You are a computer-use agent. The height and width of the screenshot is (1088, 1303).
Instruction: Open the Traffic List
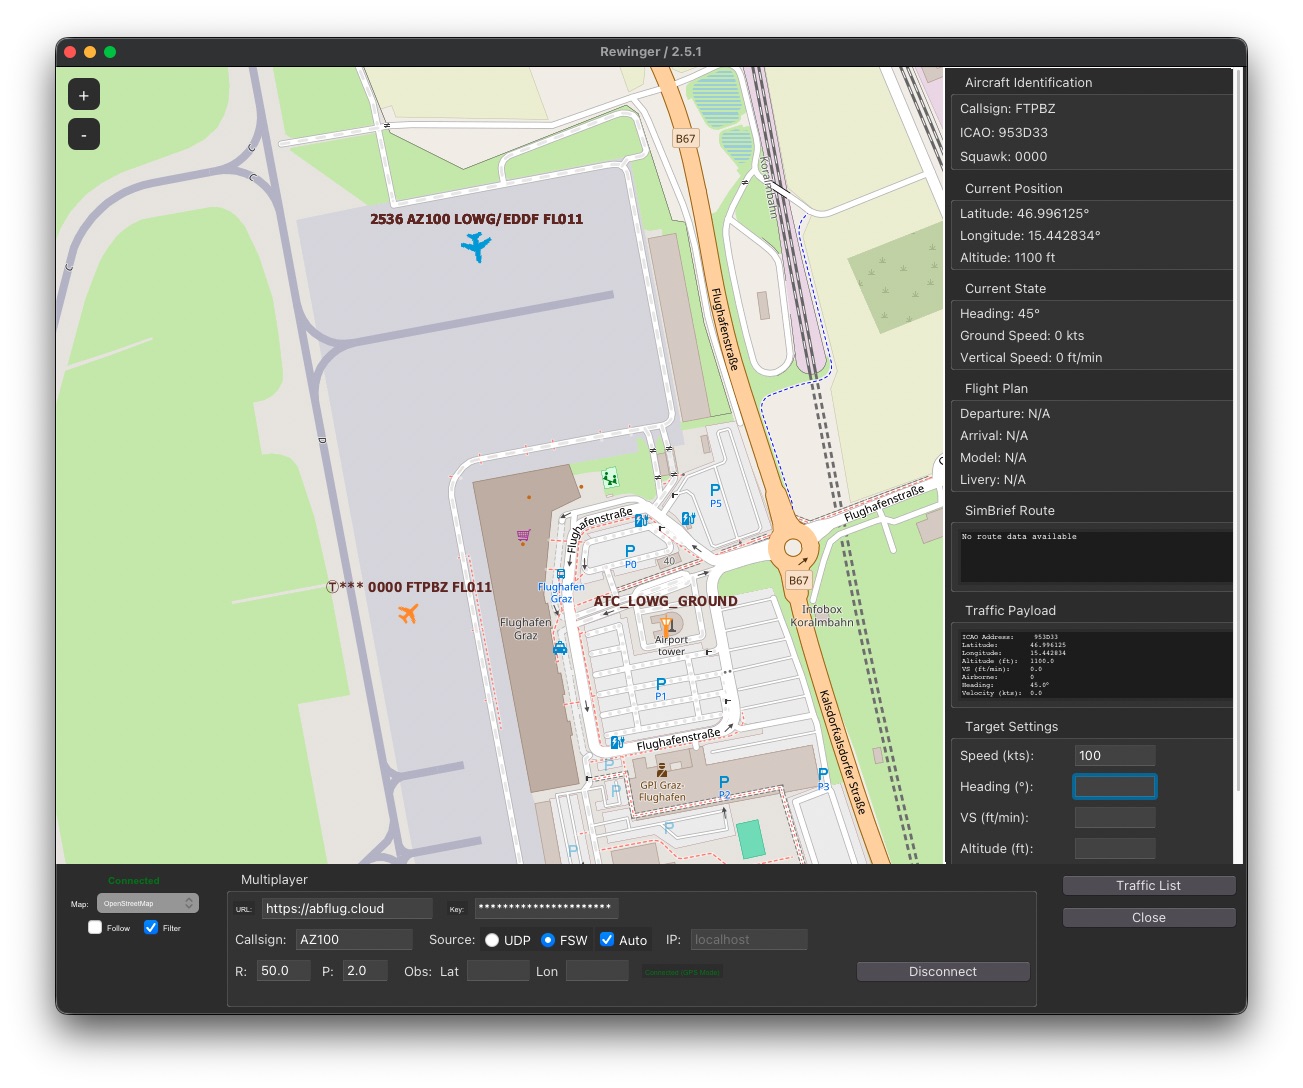1148,886
